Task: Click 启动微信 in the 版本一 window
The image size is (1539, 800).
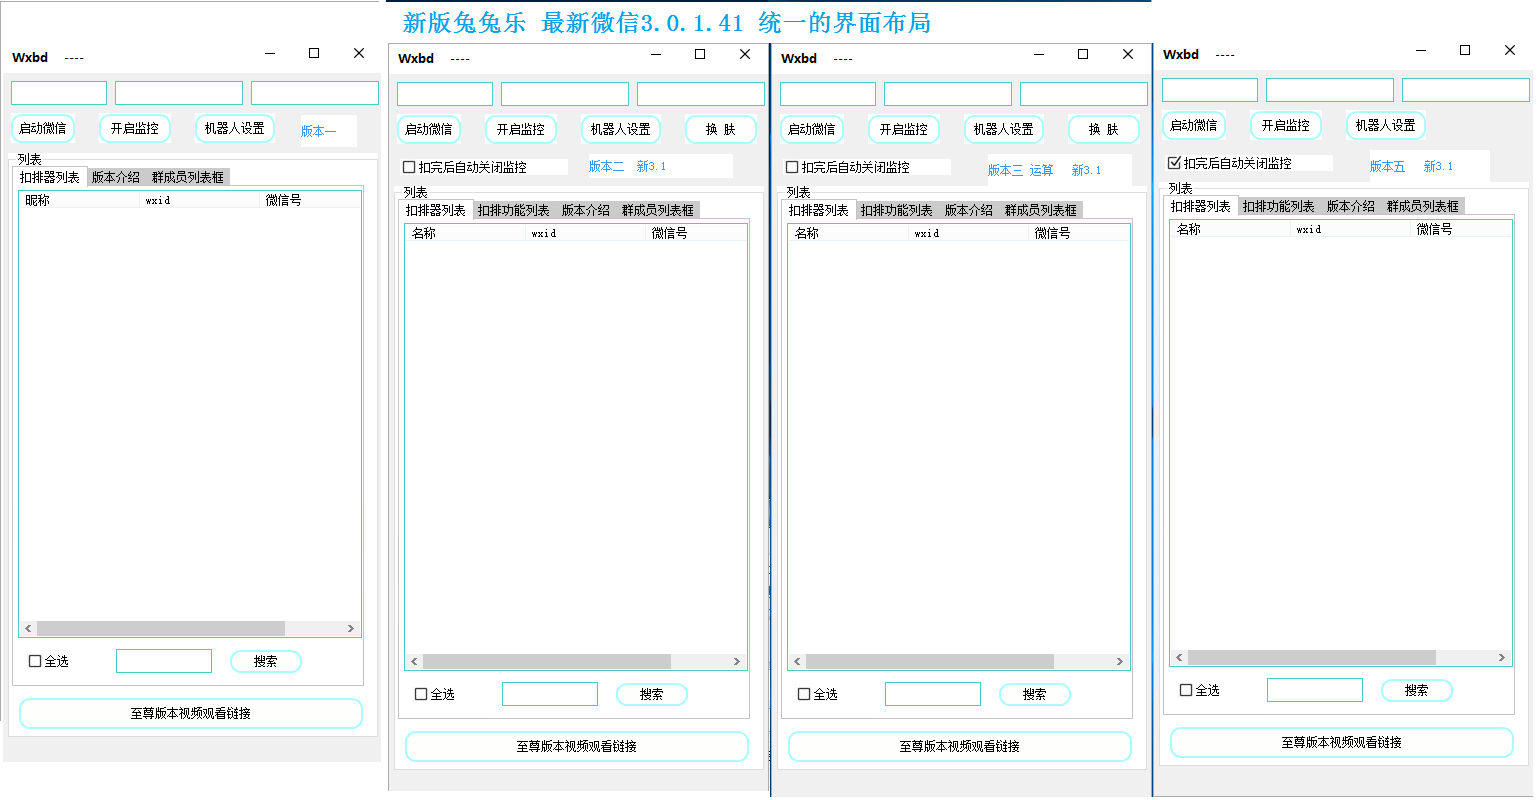Action: point(43,129)
